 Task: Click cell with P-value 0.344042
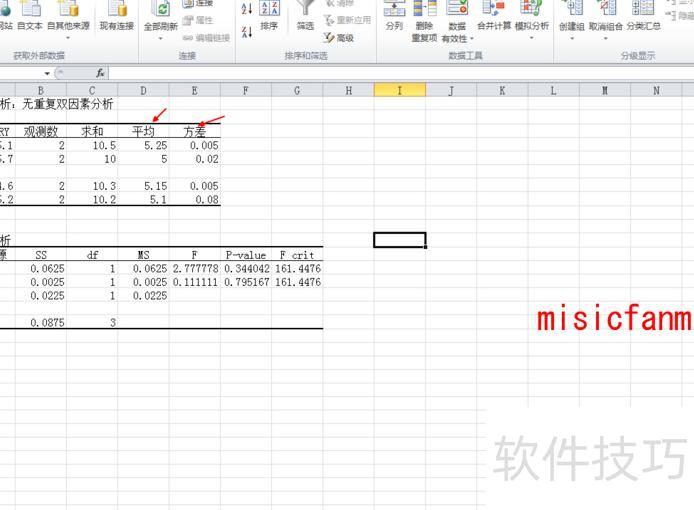coord(246,268)
